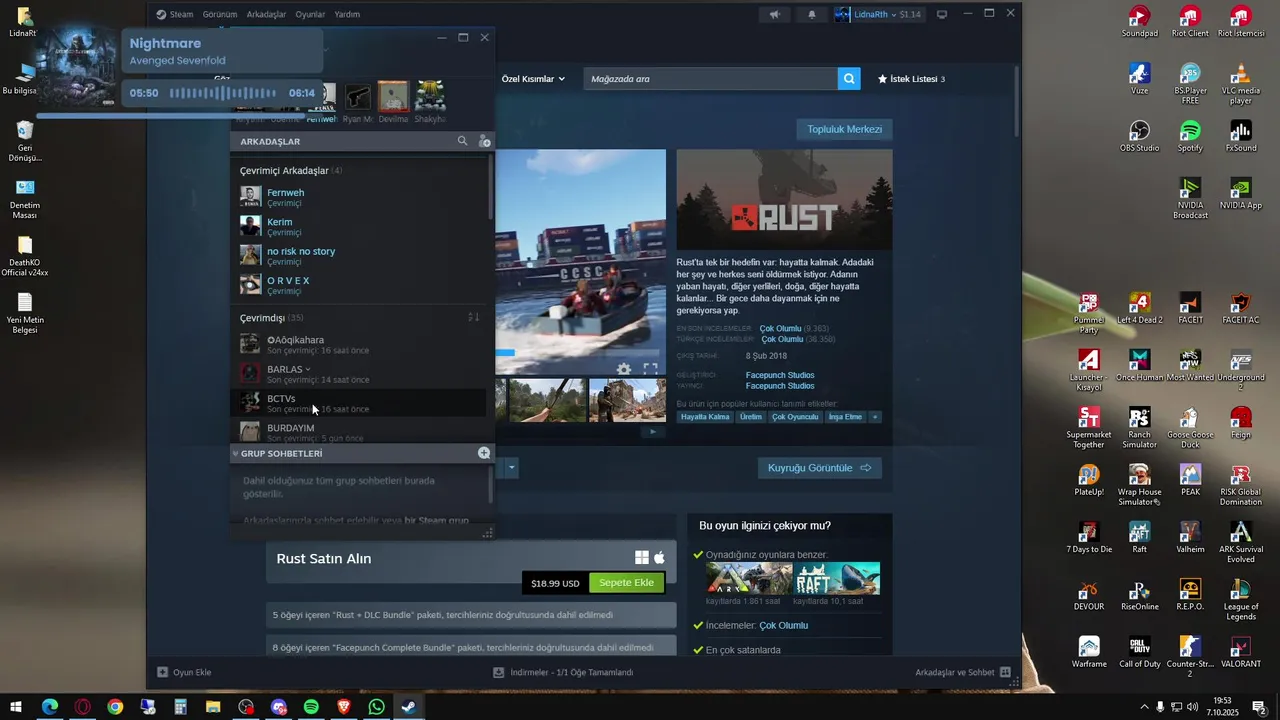Launch OBS Studio desktop shortcut
This screenshot has width=1280, height=720.
point(1140,136)
